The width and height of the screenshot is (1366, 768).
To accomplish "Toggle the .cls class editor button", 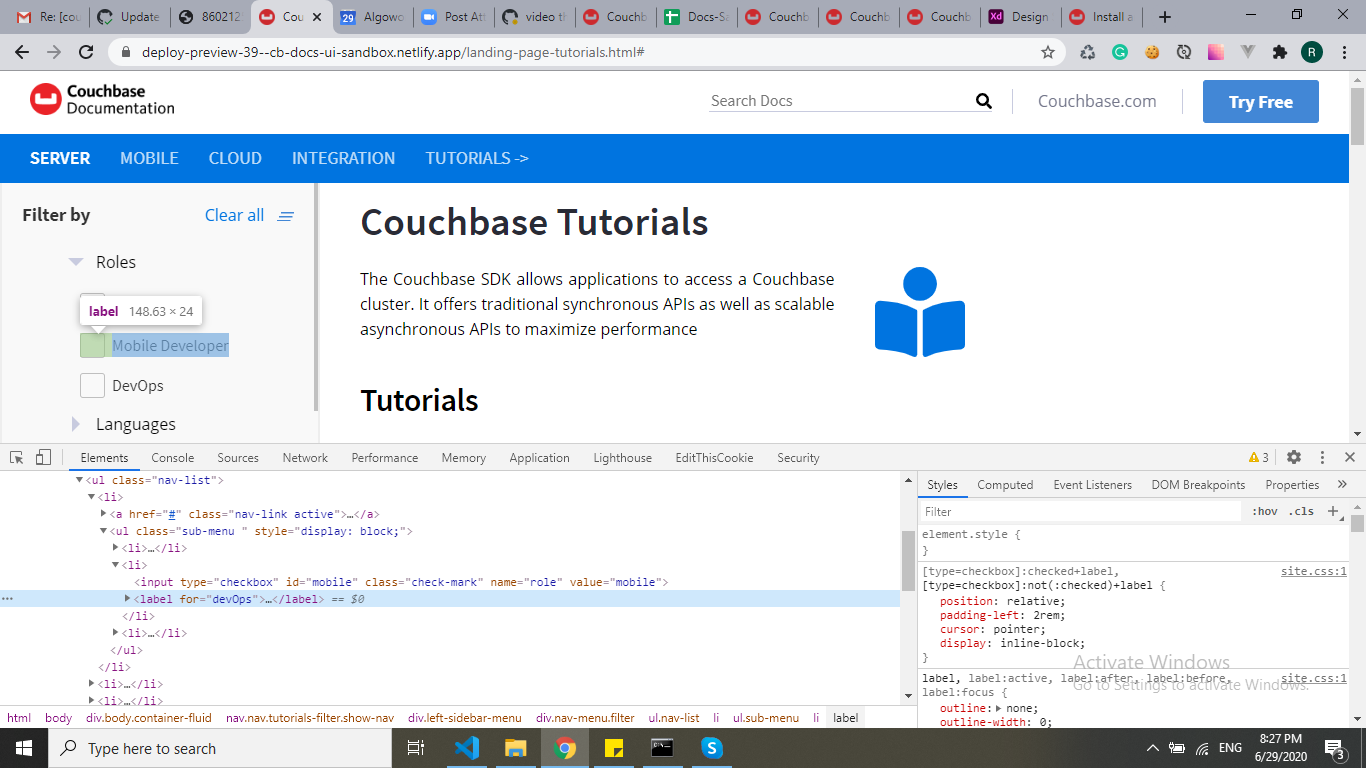I will (1302, 511).
